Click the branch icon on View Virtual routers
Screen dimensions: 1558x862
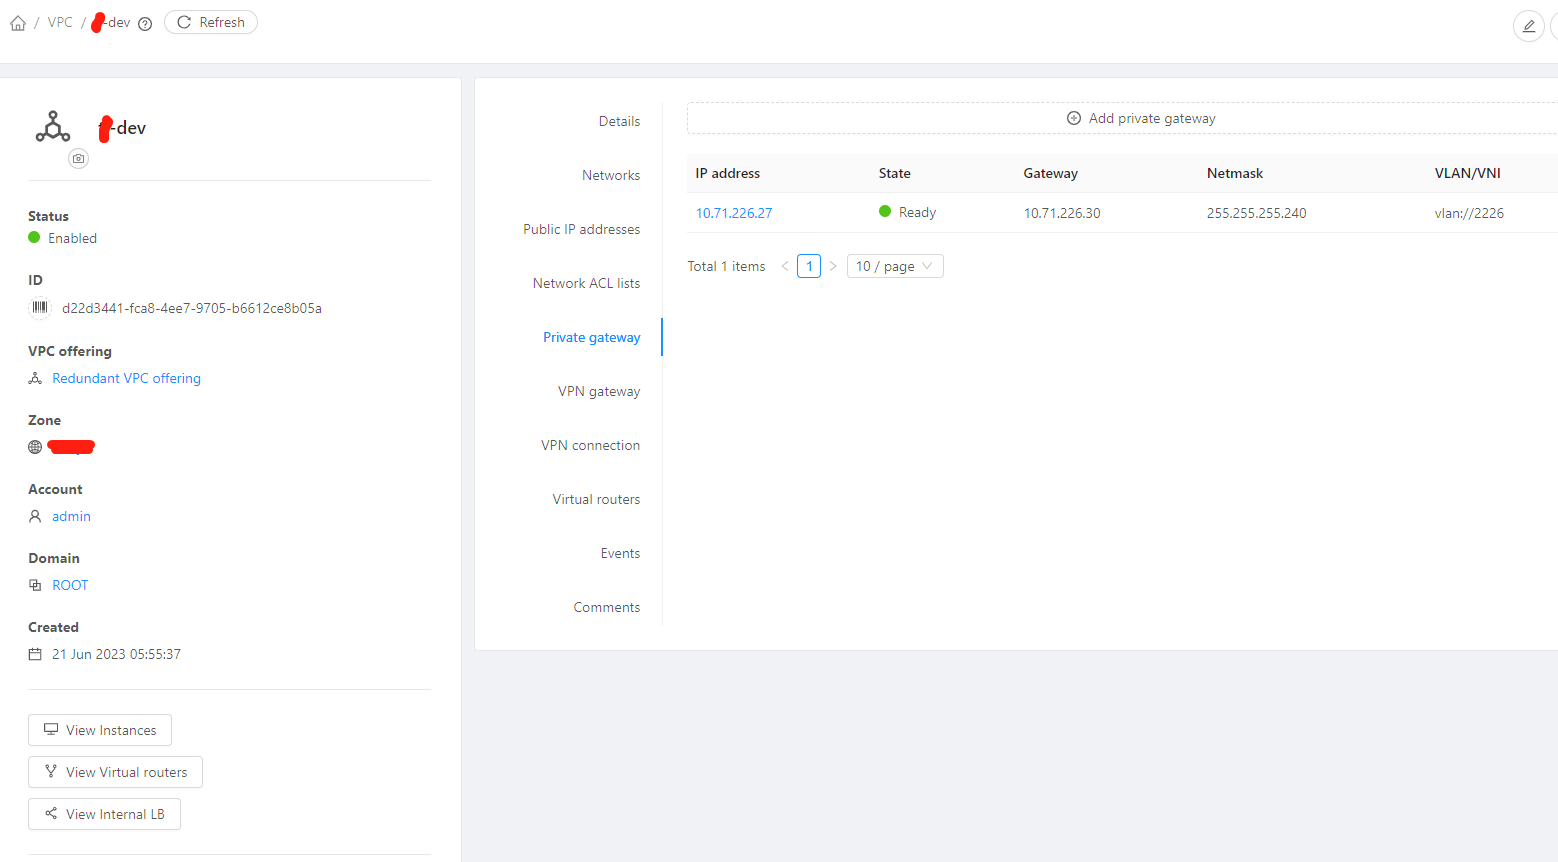51,772
